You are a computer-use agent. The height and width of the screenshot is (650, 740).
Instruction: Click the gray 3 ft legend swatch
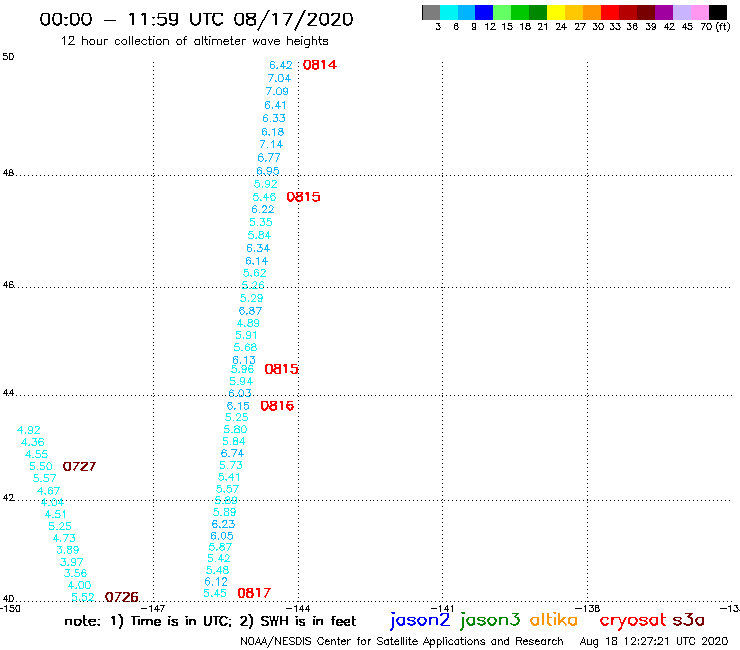tap(431, 12)
